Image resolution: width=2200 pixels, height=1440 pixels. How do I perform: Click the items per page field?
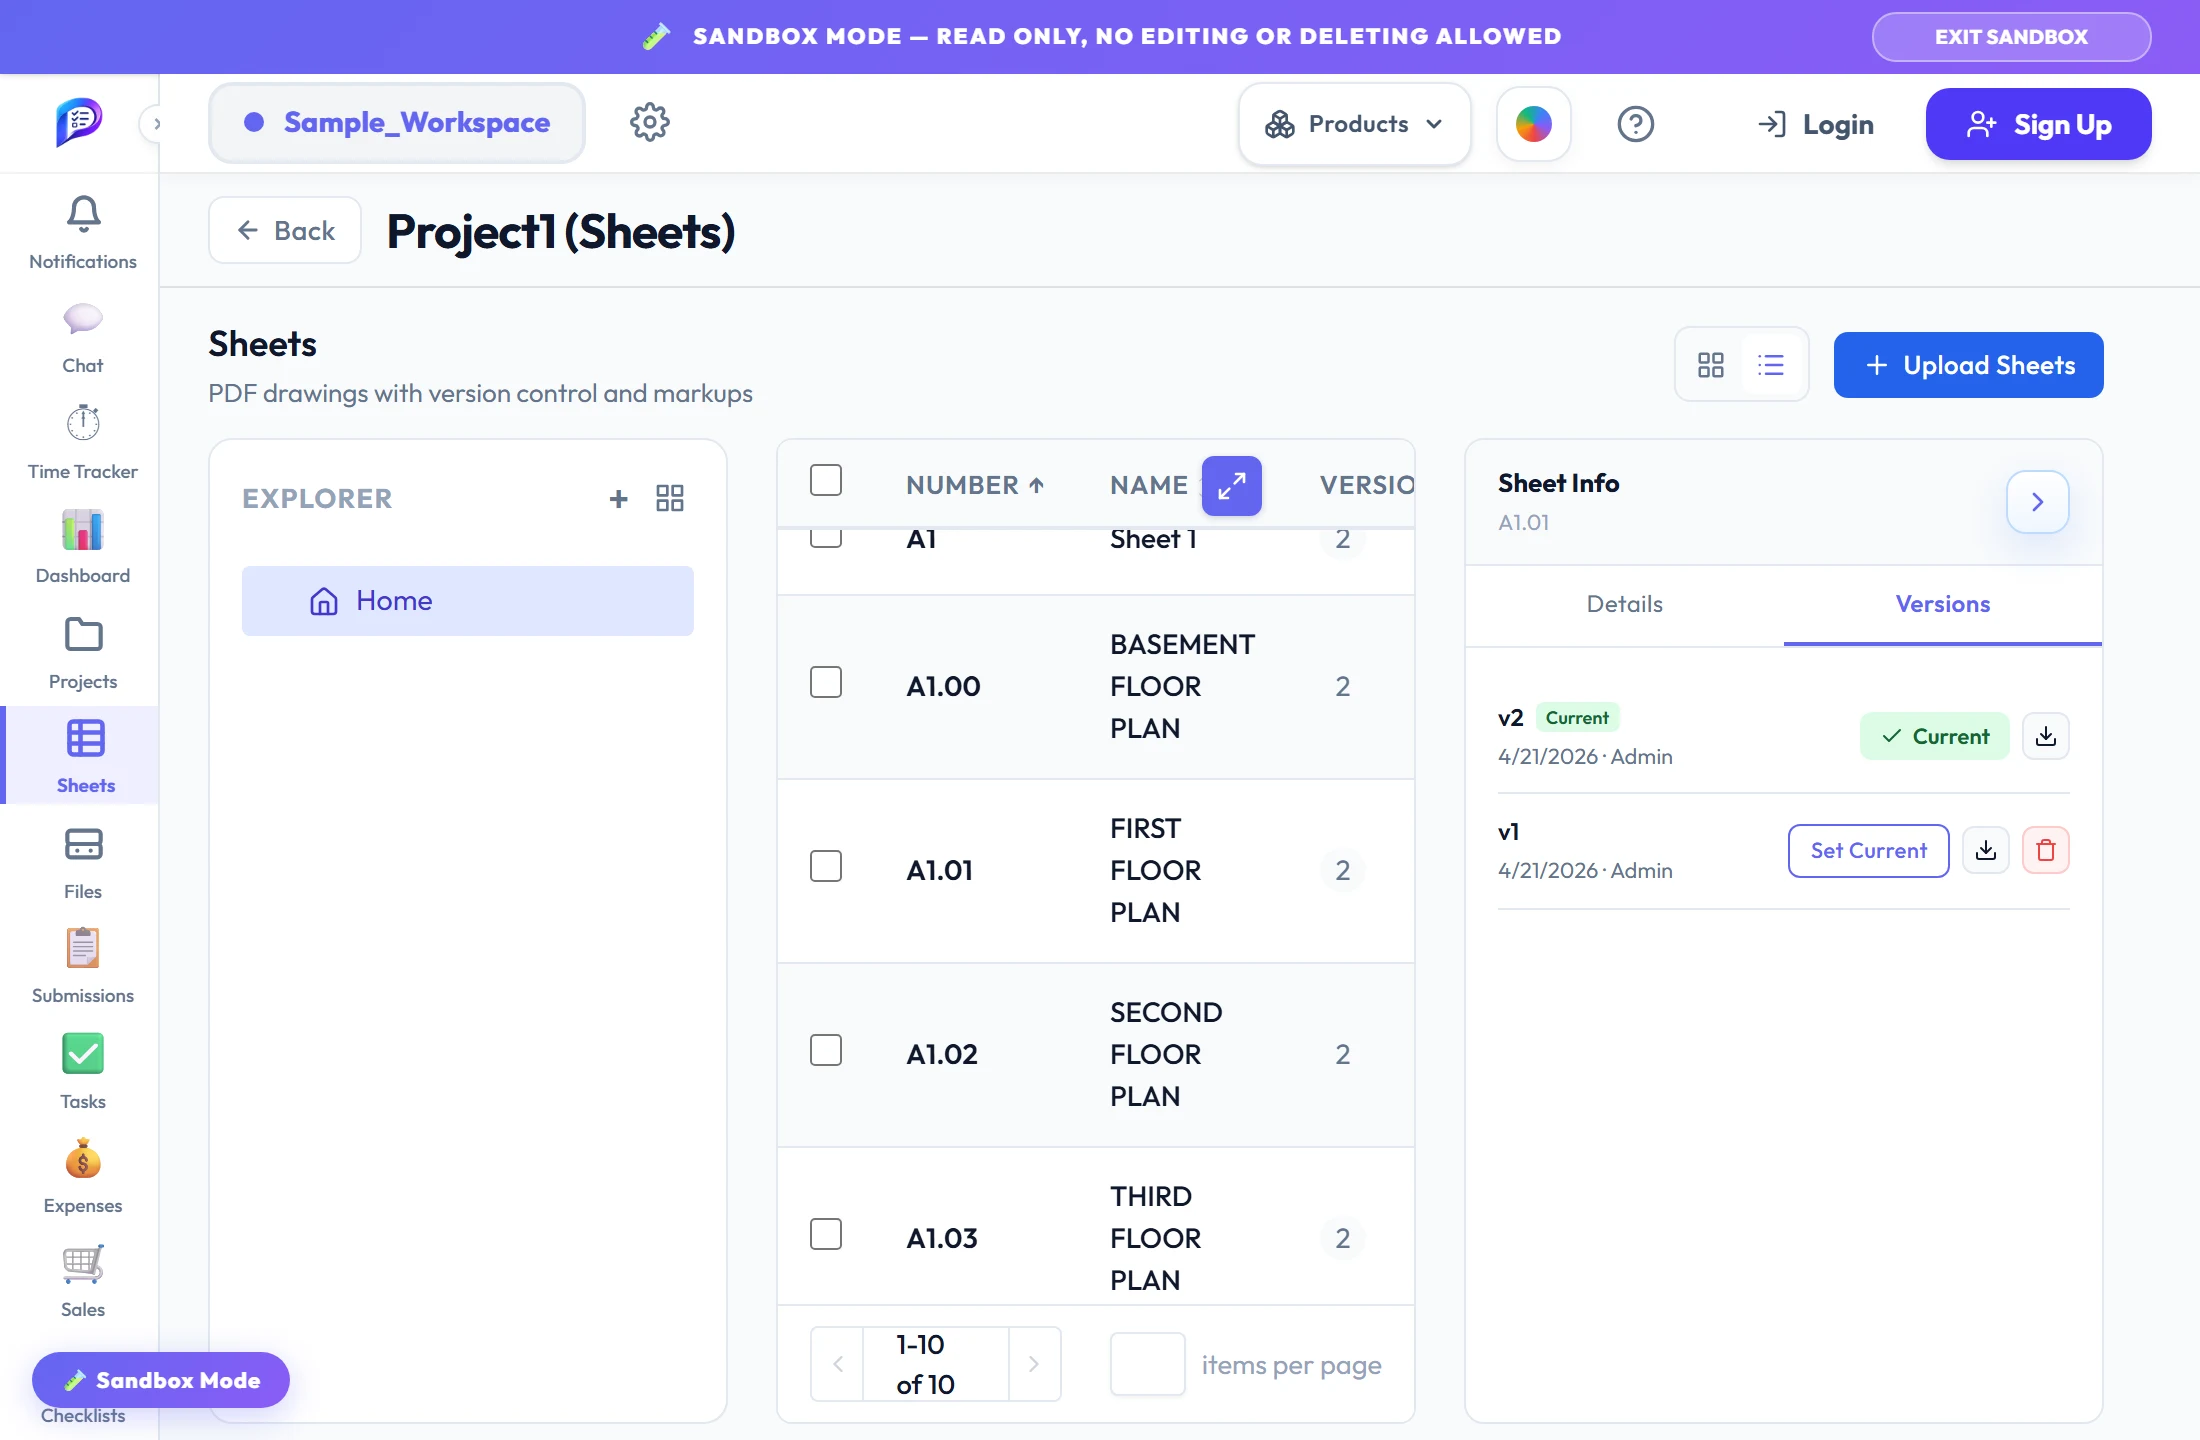(x=1148, y=1364)
